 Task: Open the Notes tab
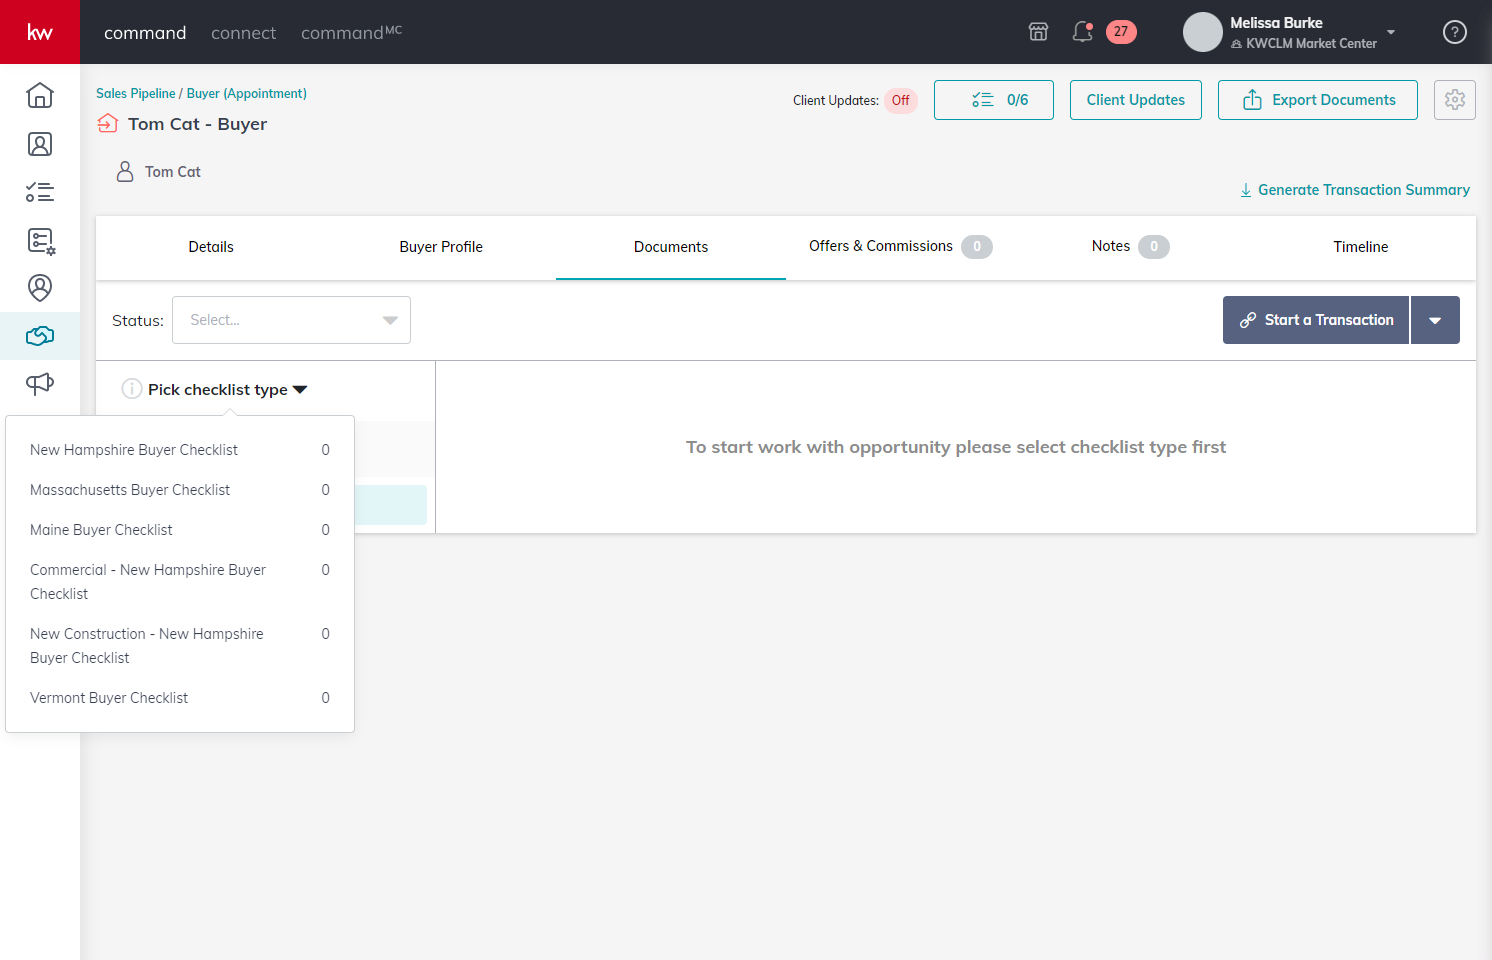1131,247
